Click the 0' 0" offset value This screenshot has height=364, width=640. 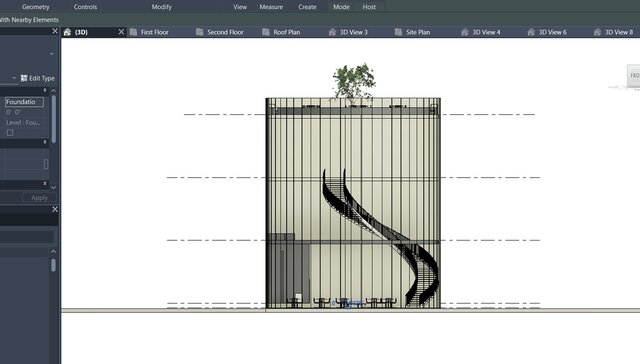14,112
